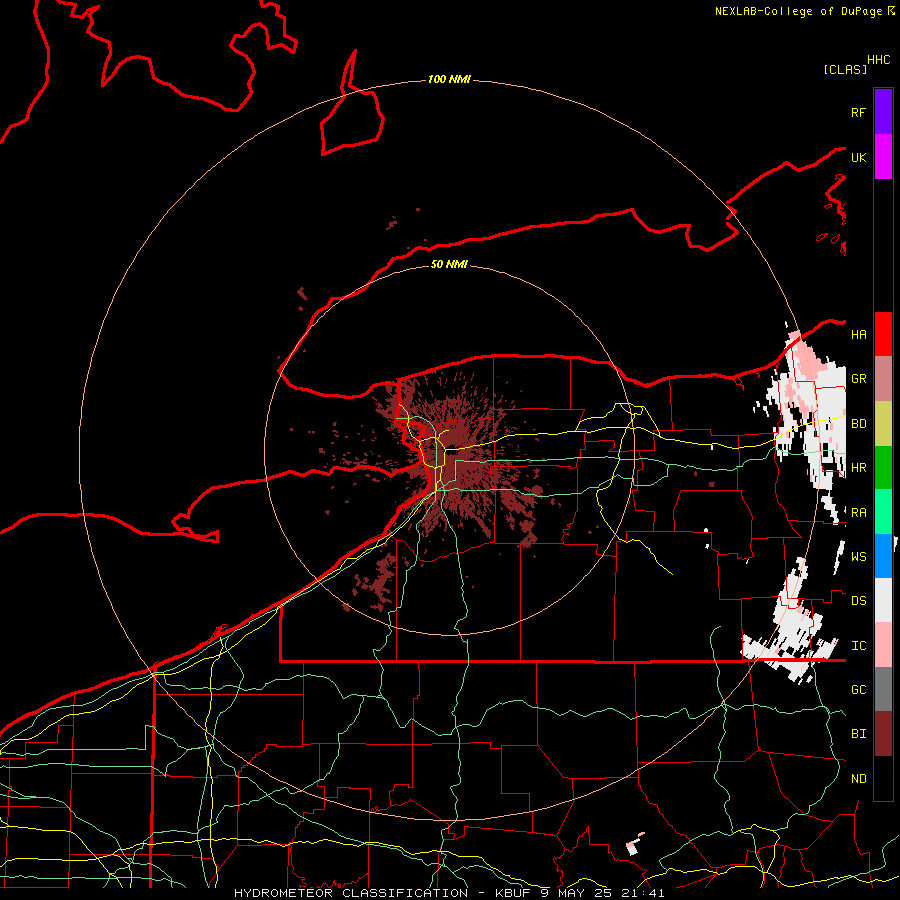Click the BI legend label
This screenshot has height=900, width=900.
pos(858,734)
